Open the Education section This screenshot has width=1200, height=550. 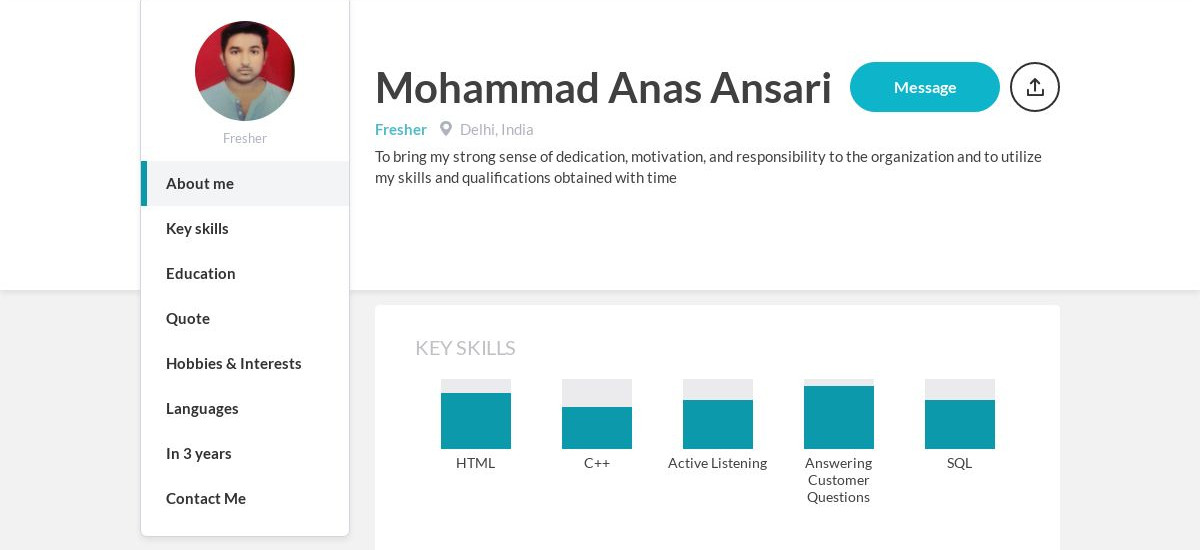point(245,273)
